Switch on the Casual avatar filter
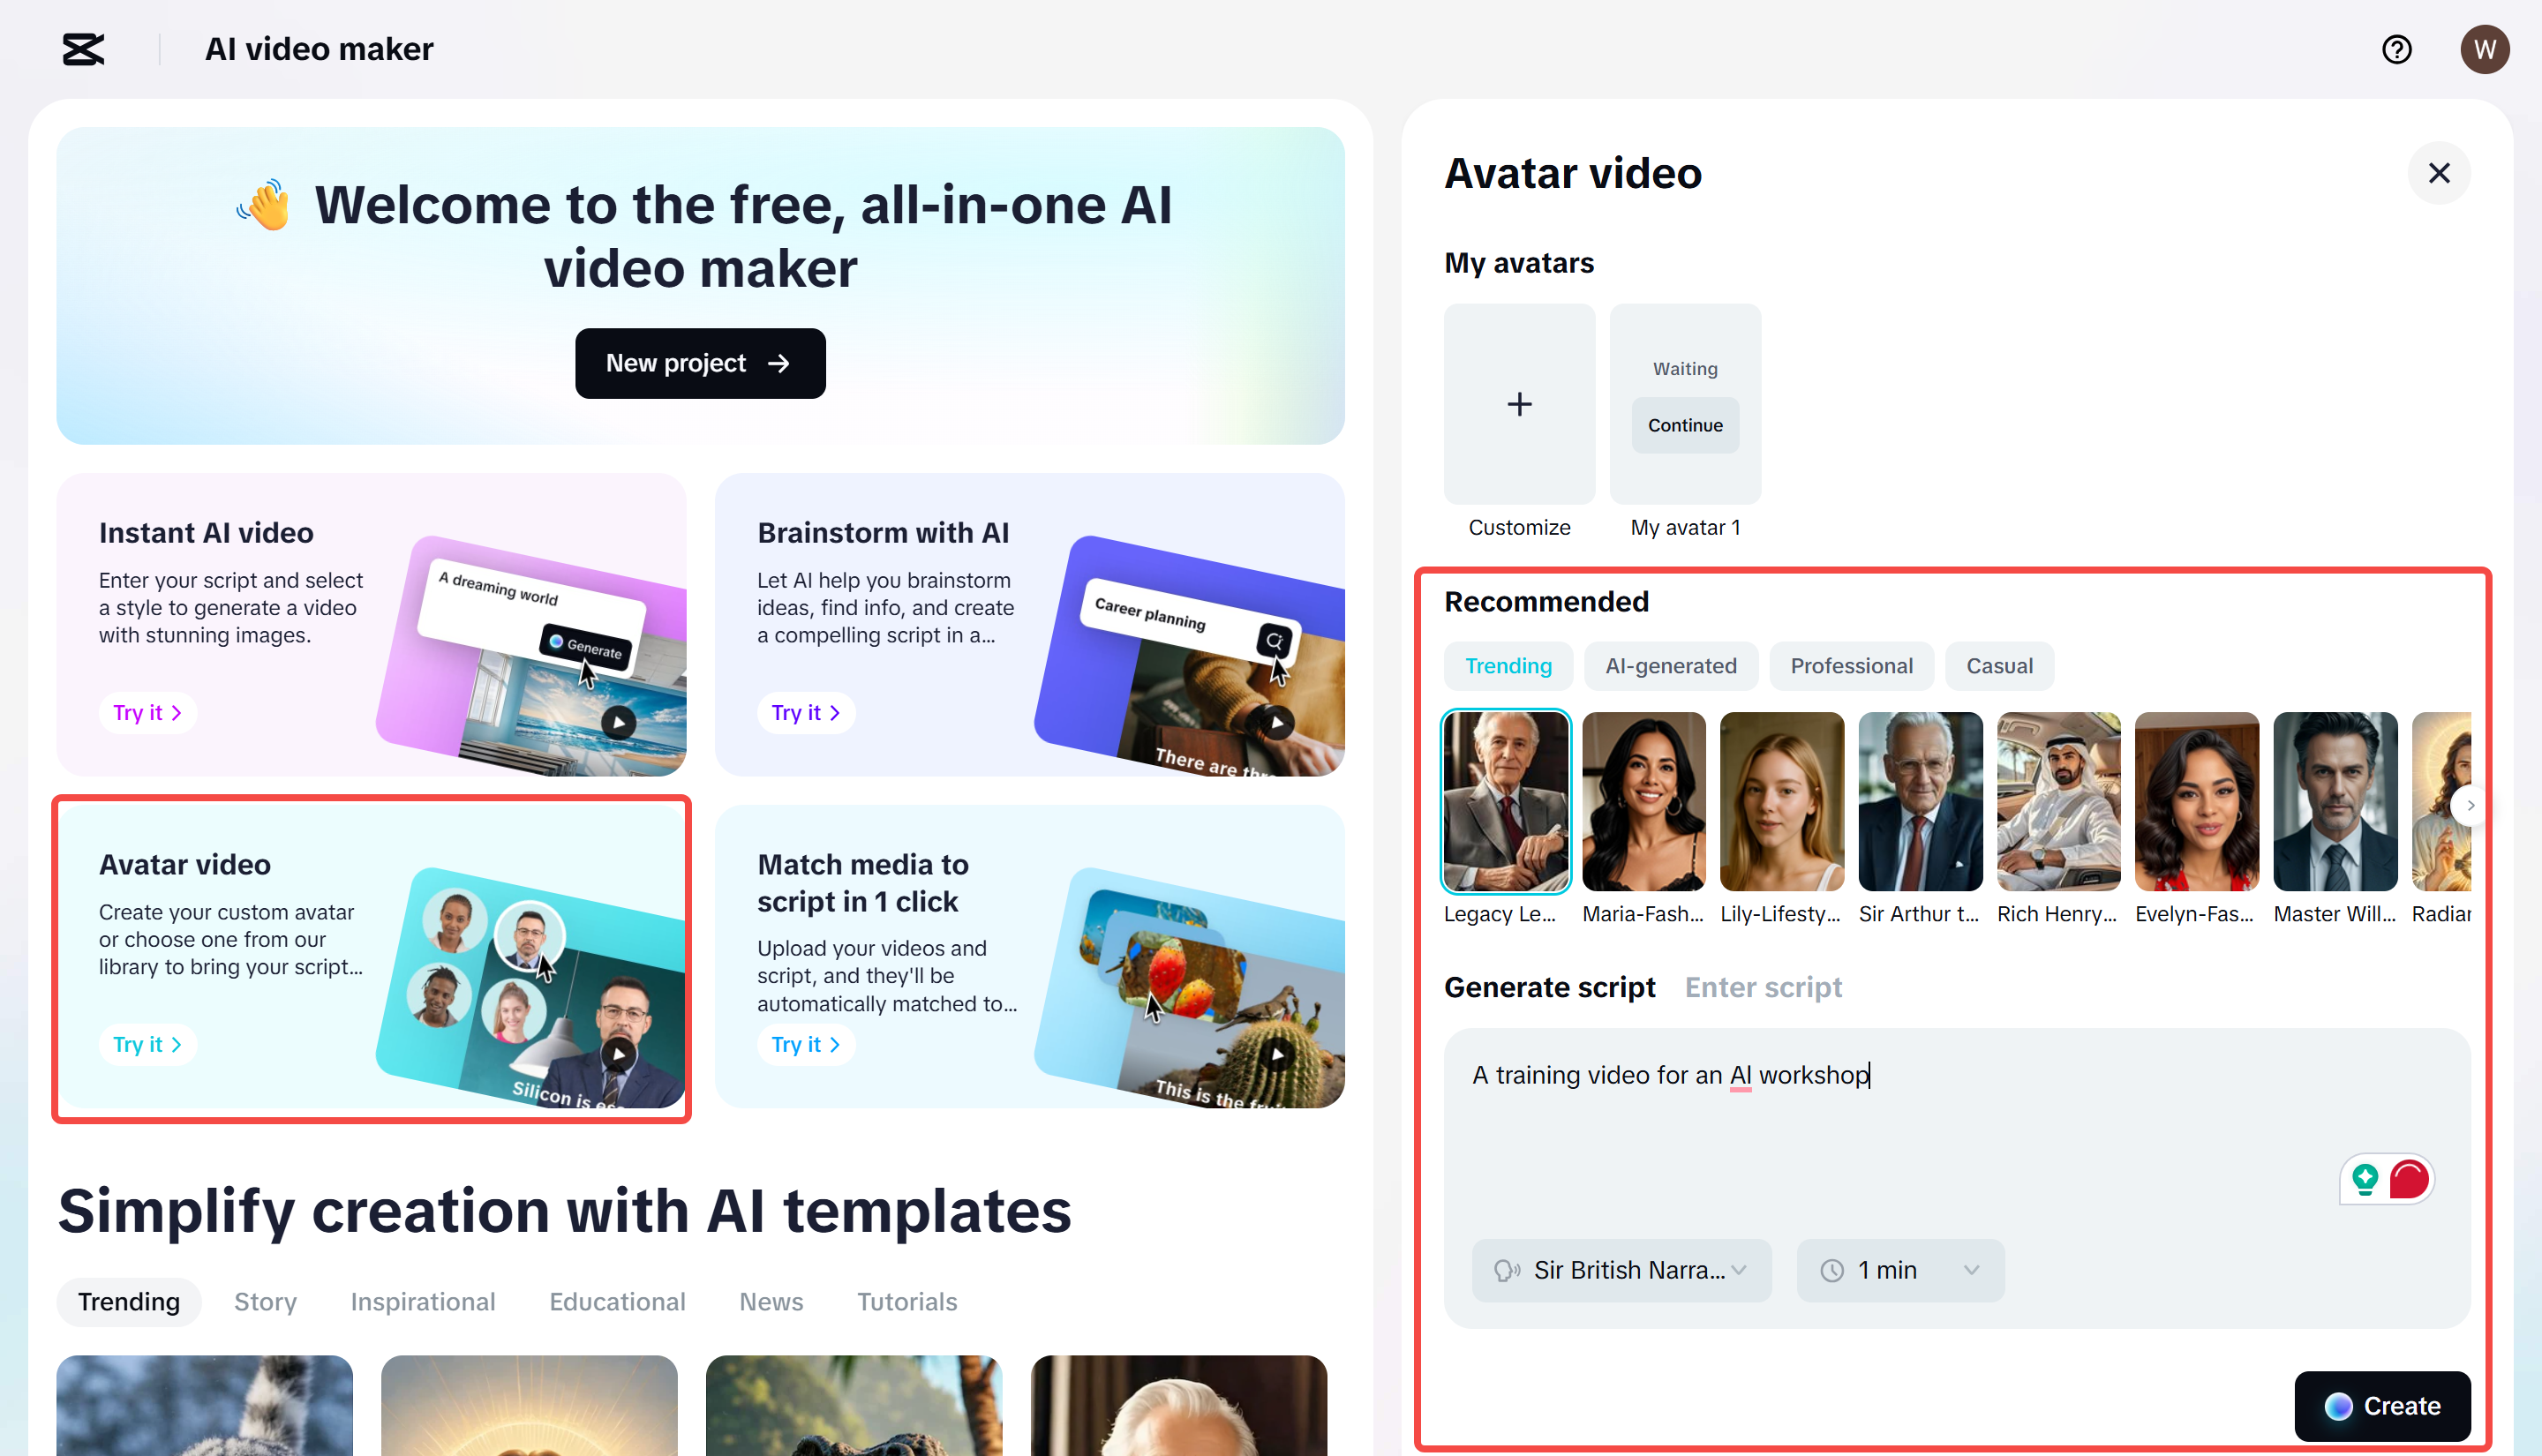Image resolution: width=2542 pixels, height=1456 pixels. pos(1998,665)
